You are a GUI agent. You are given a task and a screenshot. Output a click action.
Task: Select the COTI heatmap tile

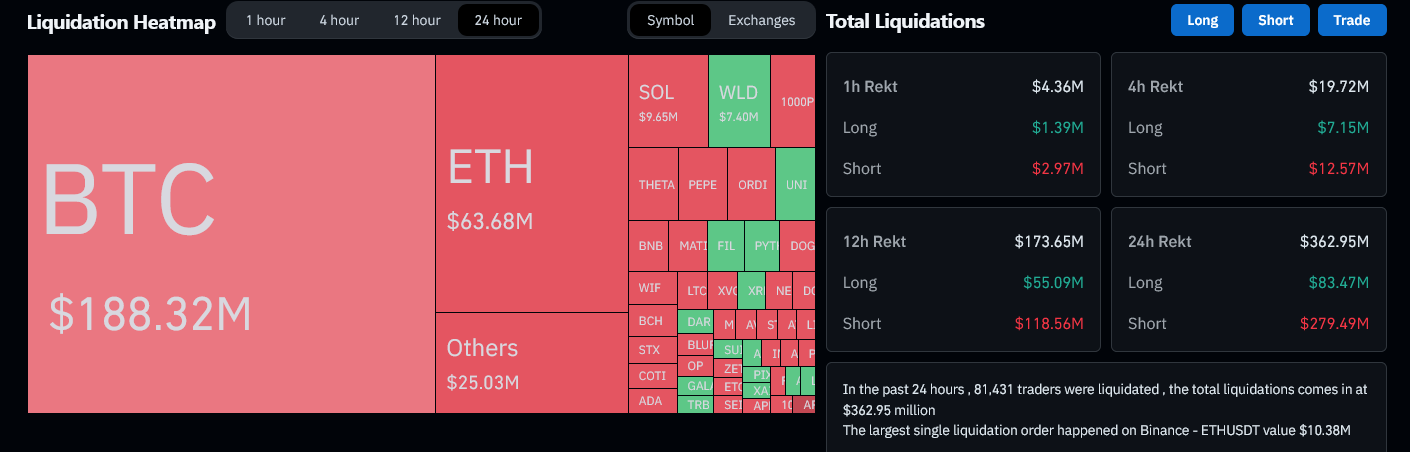(653, 376)
